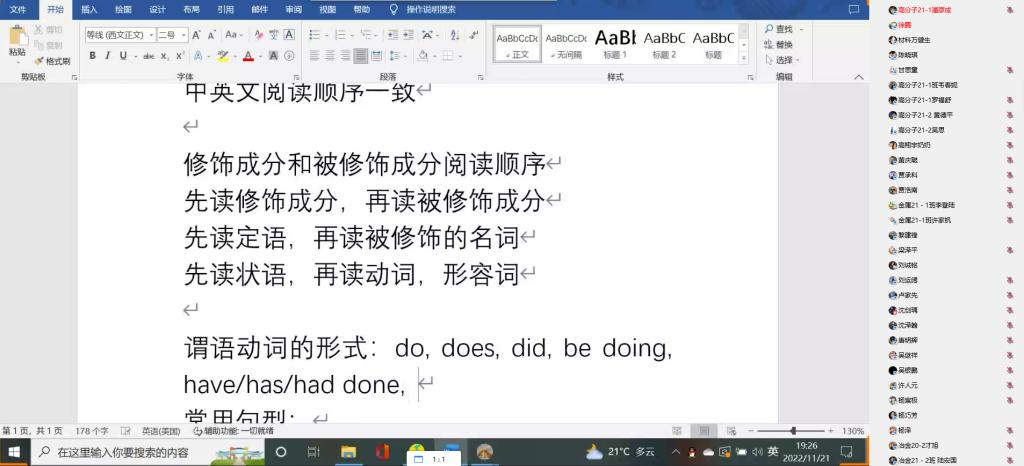Click the bullet list icon
1024x466 pixels.
click(x=313, y=34)
